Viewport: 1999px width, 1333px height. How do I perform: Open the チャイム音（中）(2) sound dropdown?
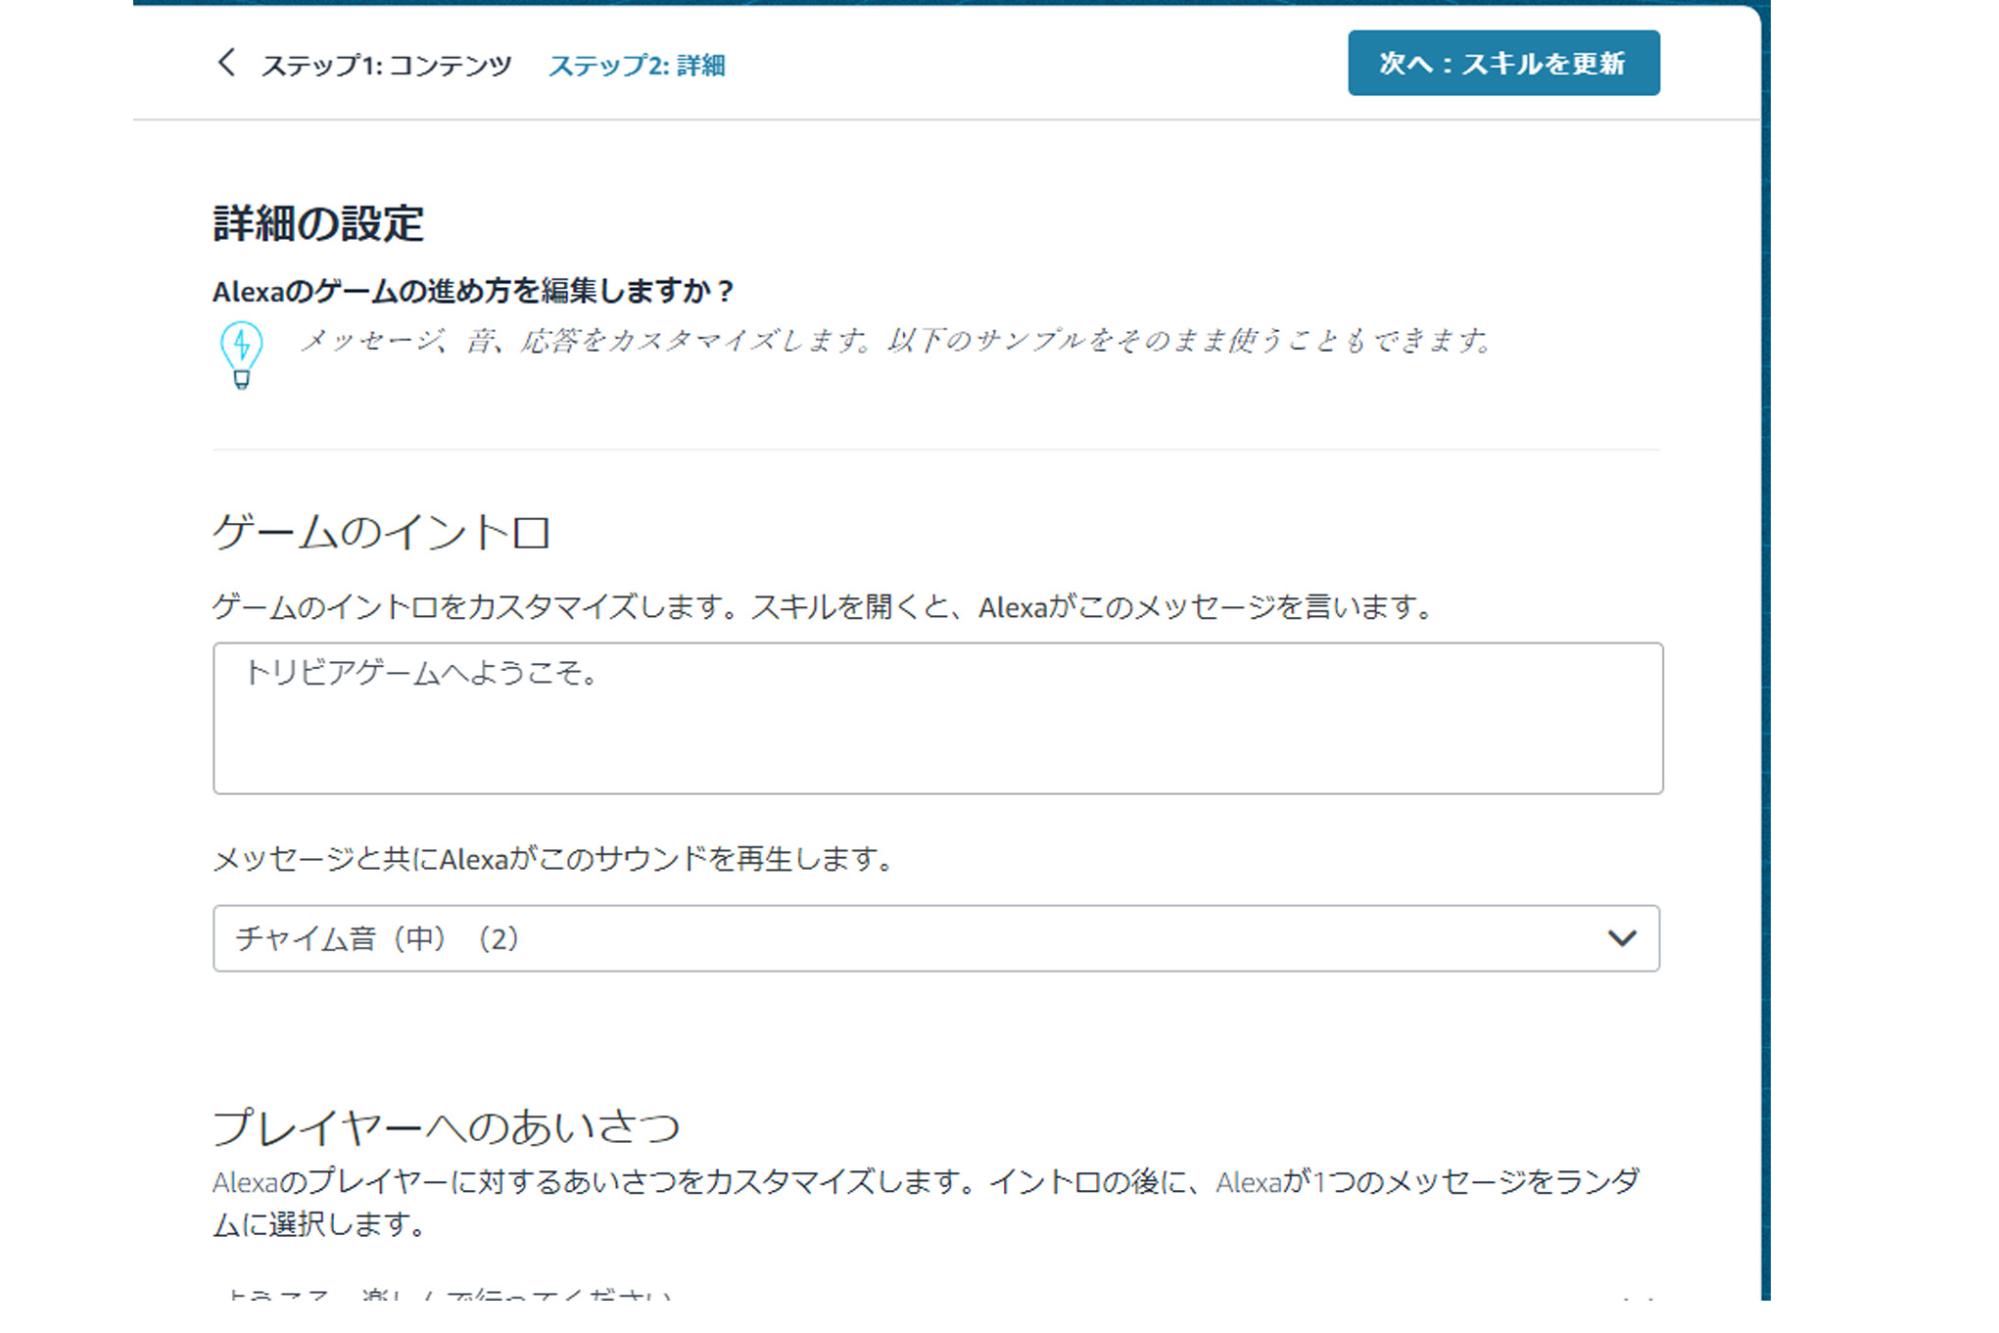[936, 938]
